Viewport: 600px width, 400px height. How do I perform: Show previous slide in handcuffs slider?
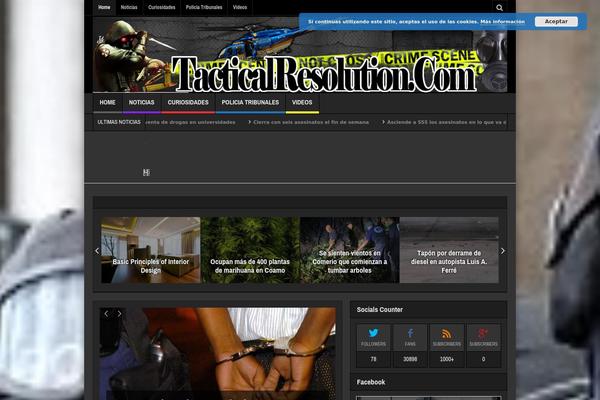pos(106,314)
